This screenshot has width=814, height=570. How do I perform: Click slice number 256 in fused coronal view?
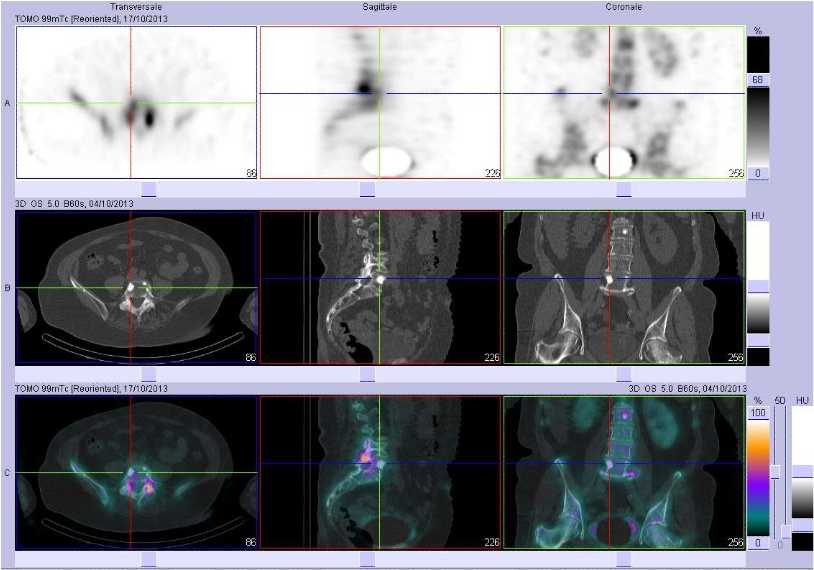(x=736, y=542)
